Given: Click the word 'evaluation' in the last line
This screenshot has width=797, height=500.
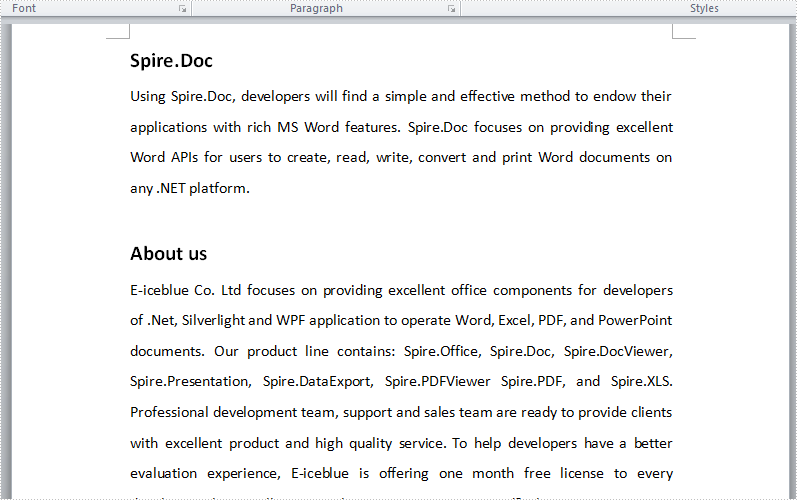Looking at the screenshot, I should coord(164,474).
